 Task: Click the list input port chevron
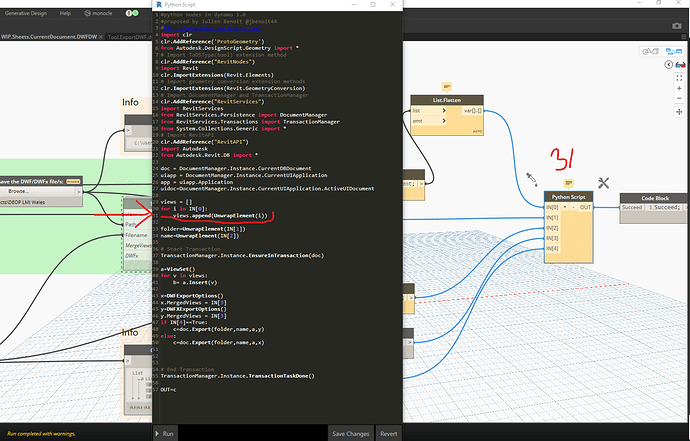(x=444, y=110)
